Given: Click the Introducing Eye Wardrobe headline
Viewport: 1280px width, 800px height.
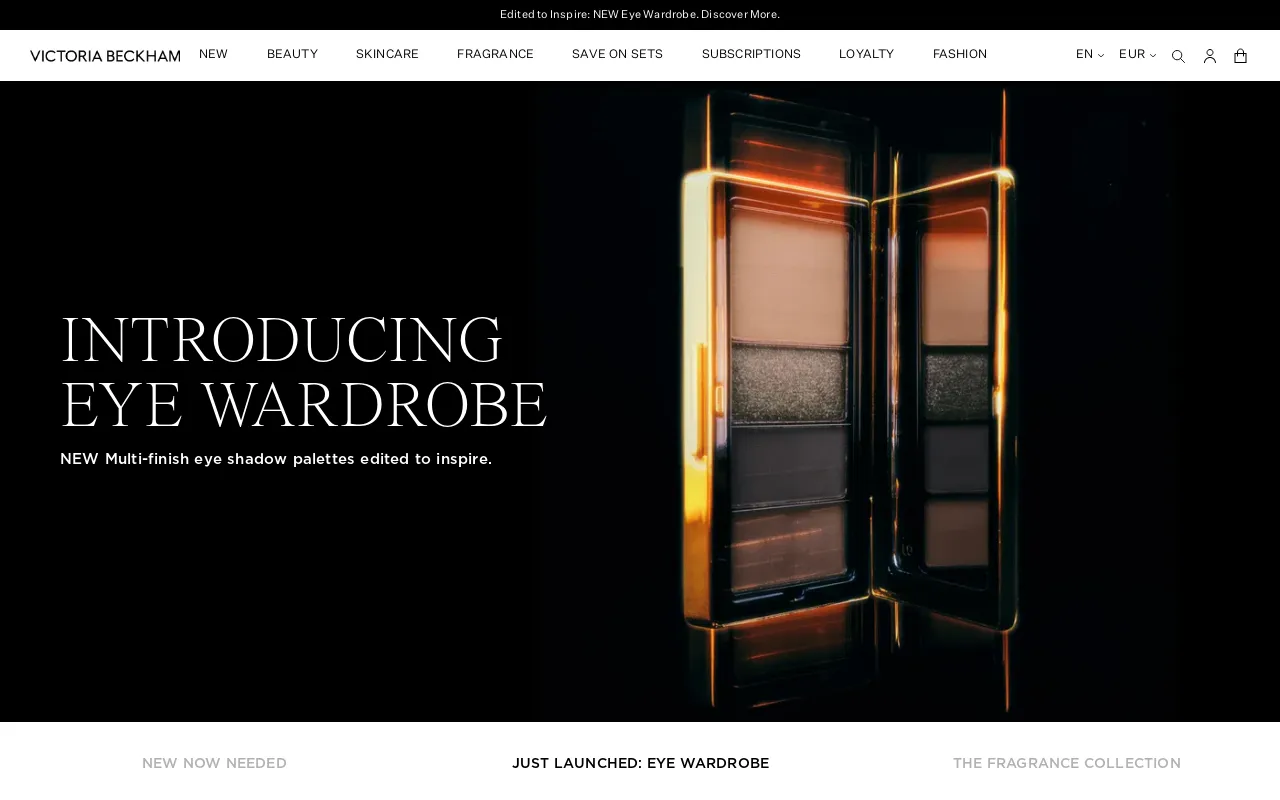Looking at the screenshot, I should pyautogui.click(x=304, y=372).
